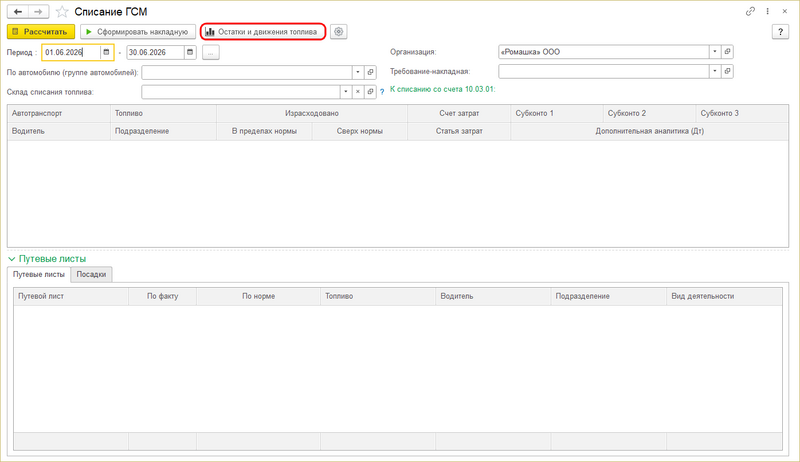Click the Рассчитать button
Viewport: 800px width, 462px height.
[41, 32]
